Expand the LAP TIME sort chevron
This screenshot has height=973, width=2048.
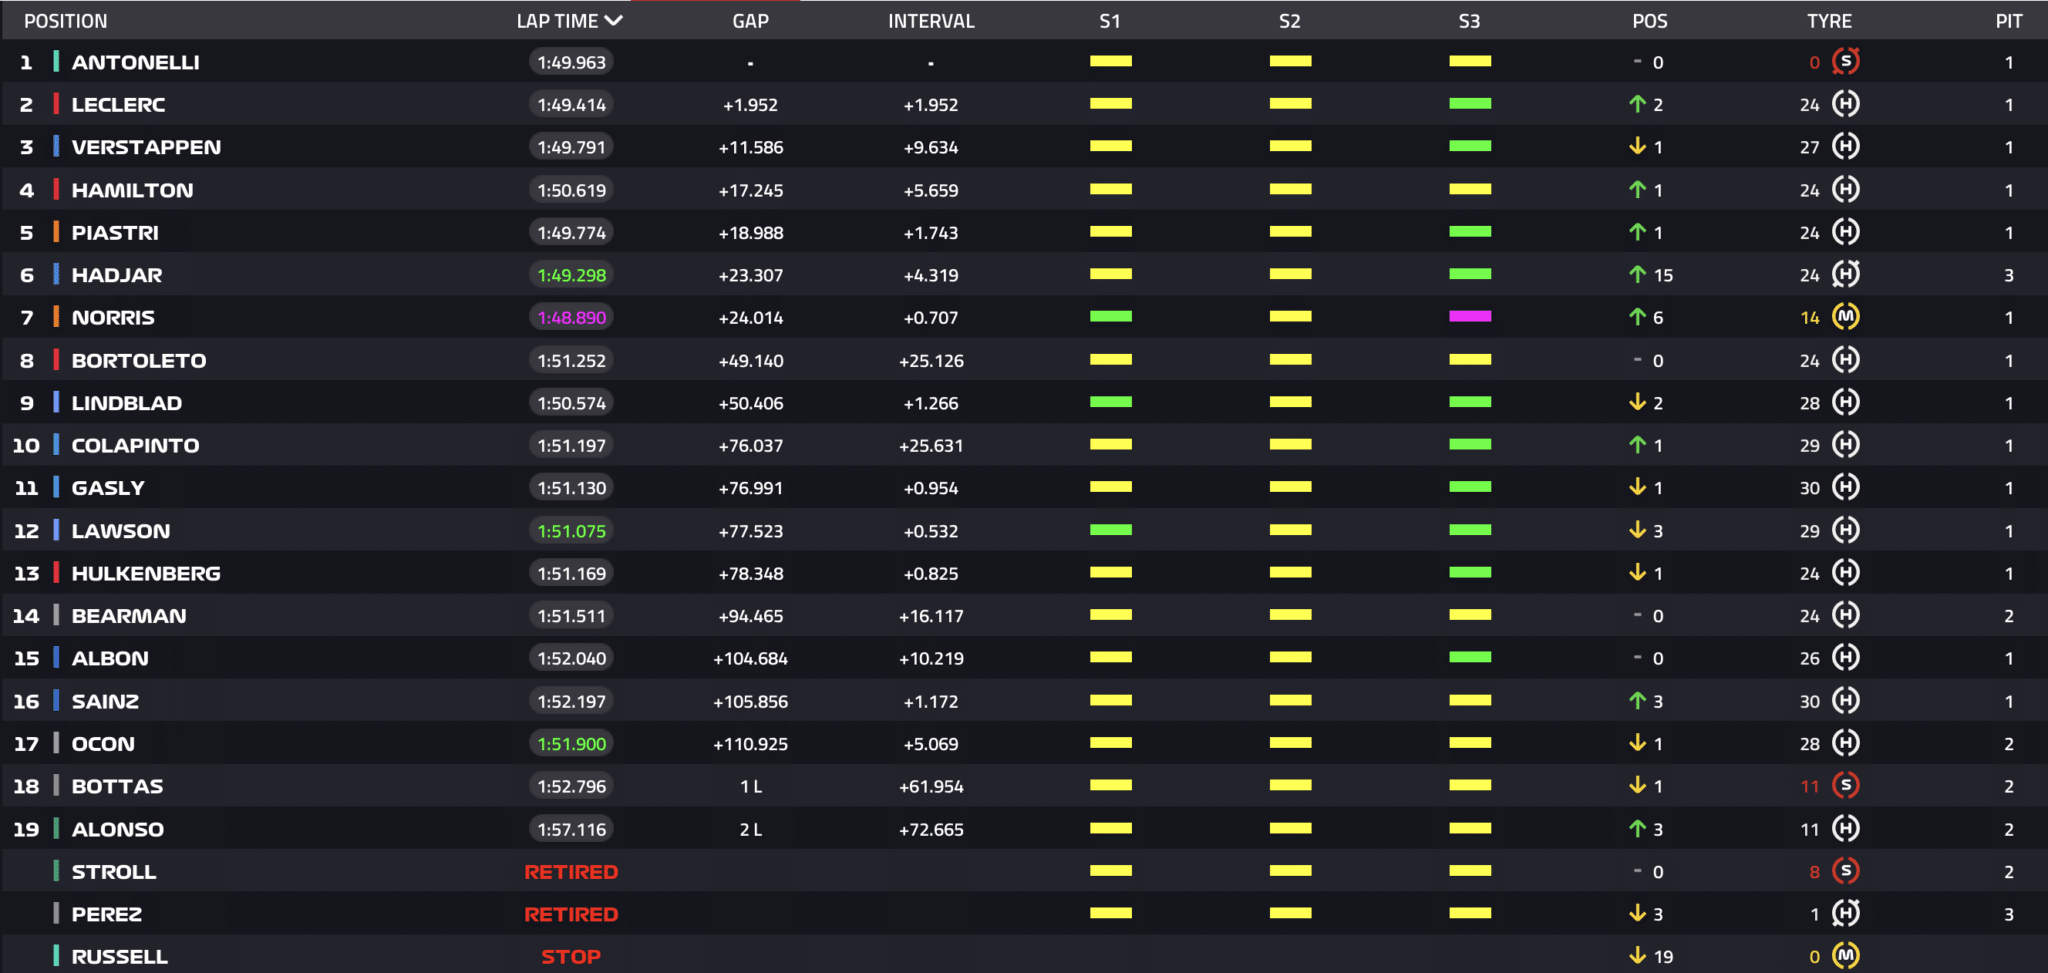[614, 20]
